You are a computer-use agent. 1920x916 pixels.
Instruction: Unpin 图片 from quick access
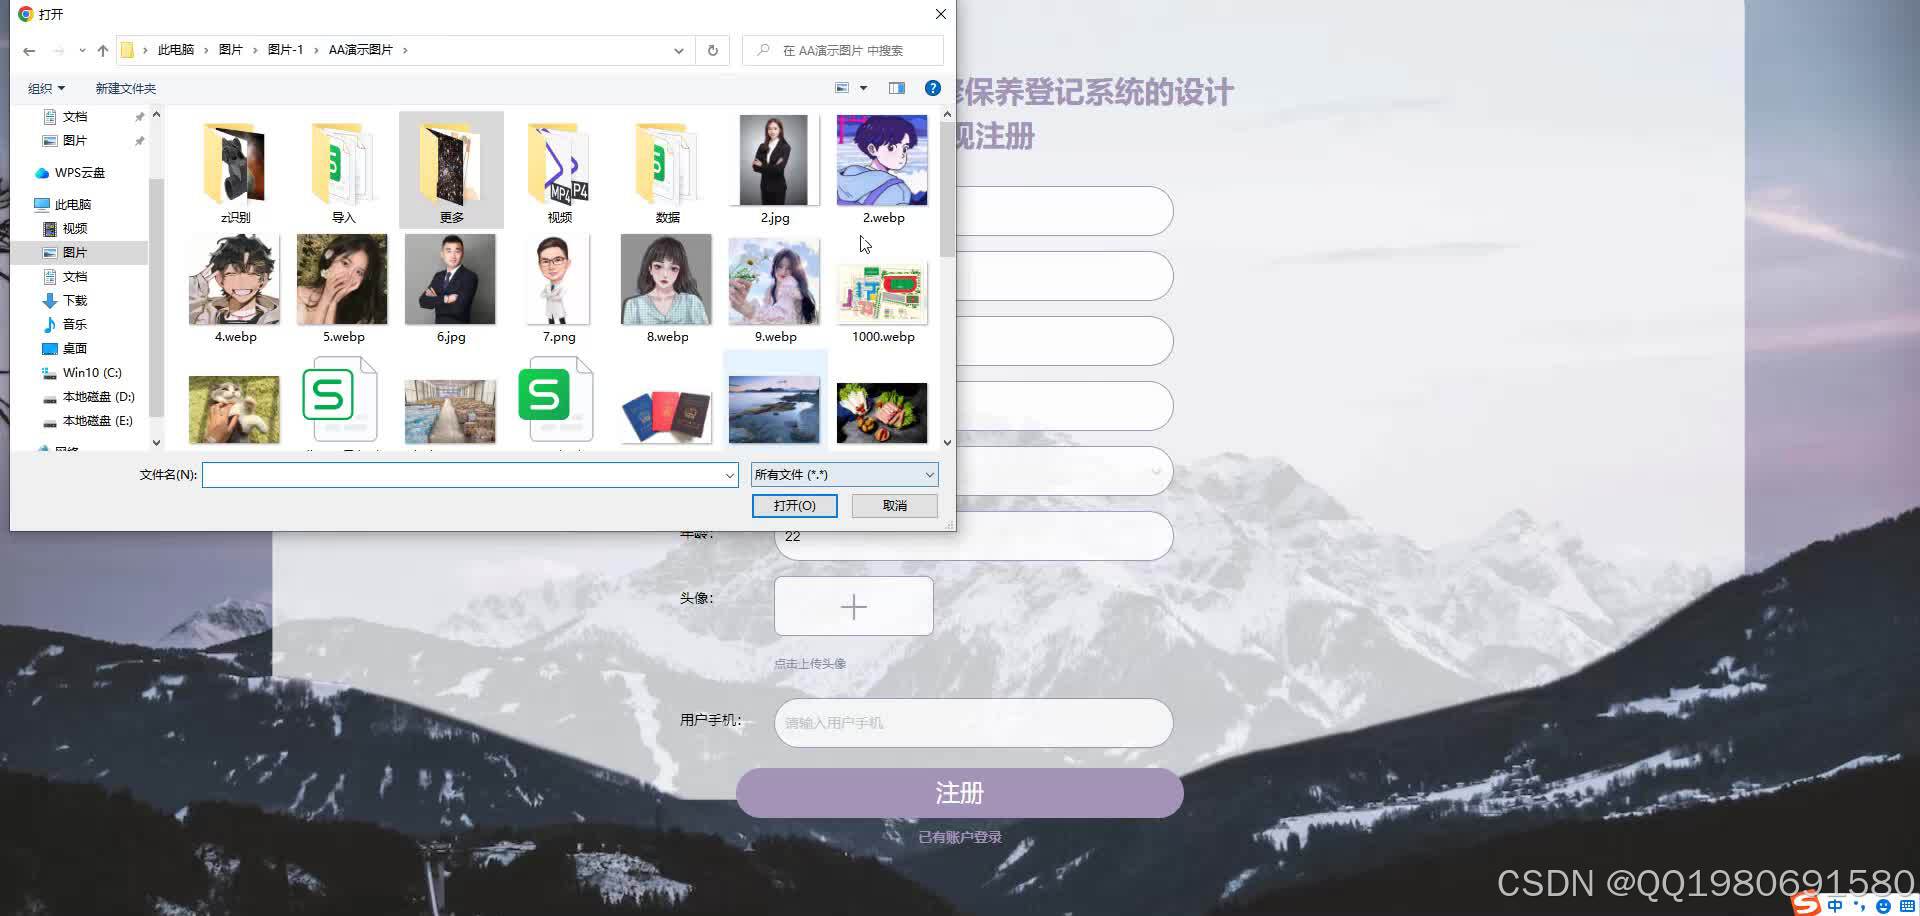click(139, 141)
